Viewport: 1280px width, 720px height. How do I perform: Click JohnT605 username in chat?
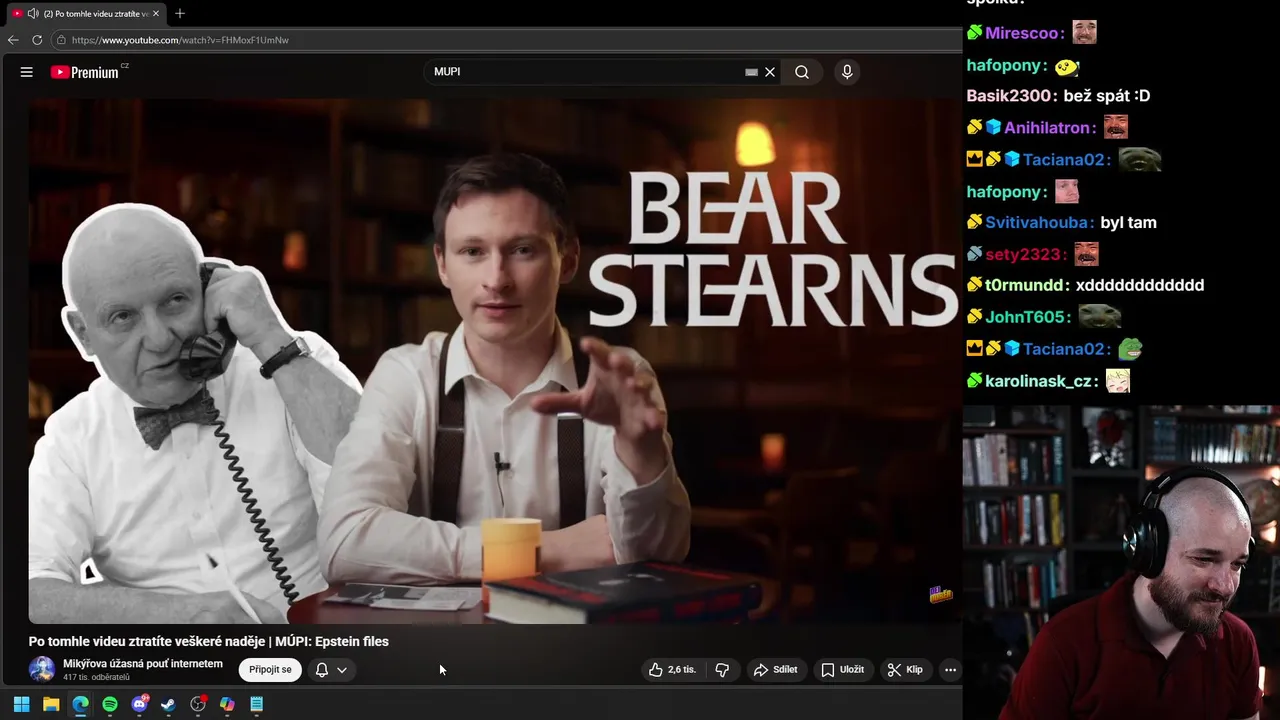tap(1025, 317)
